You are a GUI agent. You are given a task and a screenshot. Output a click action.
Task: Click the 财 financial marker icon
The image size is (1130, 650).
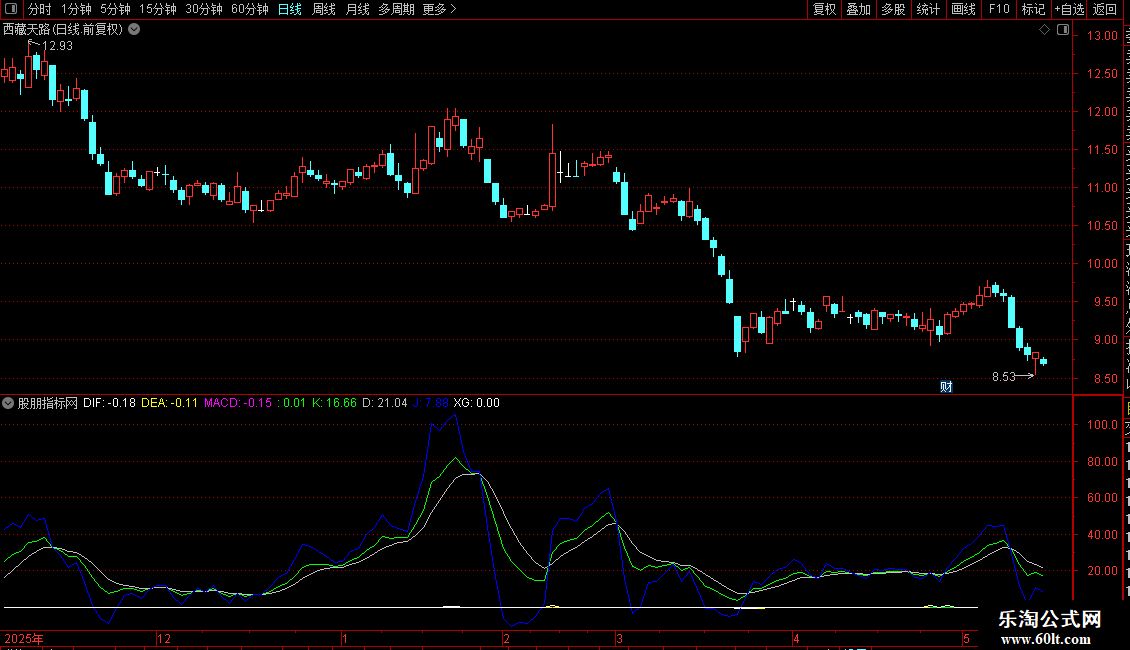pyautogui.click(x=946, y=387)
